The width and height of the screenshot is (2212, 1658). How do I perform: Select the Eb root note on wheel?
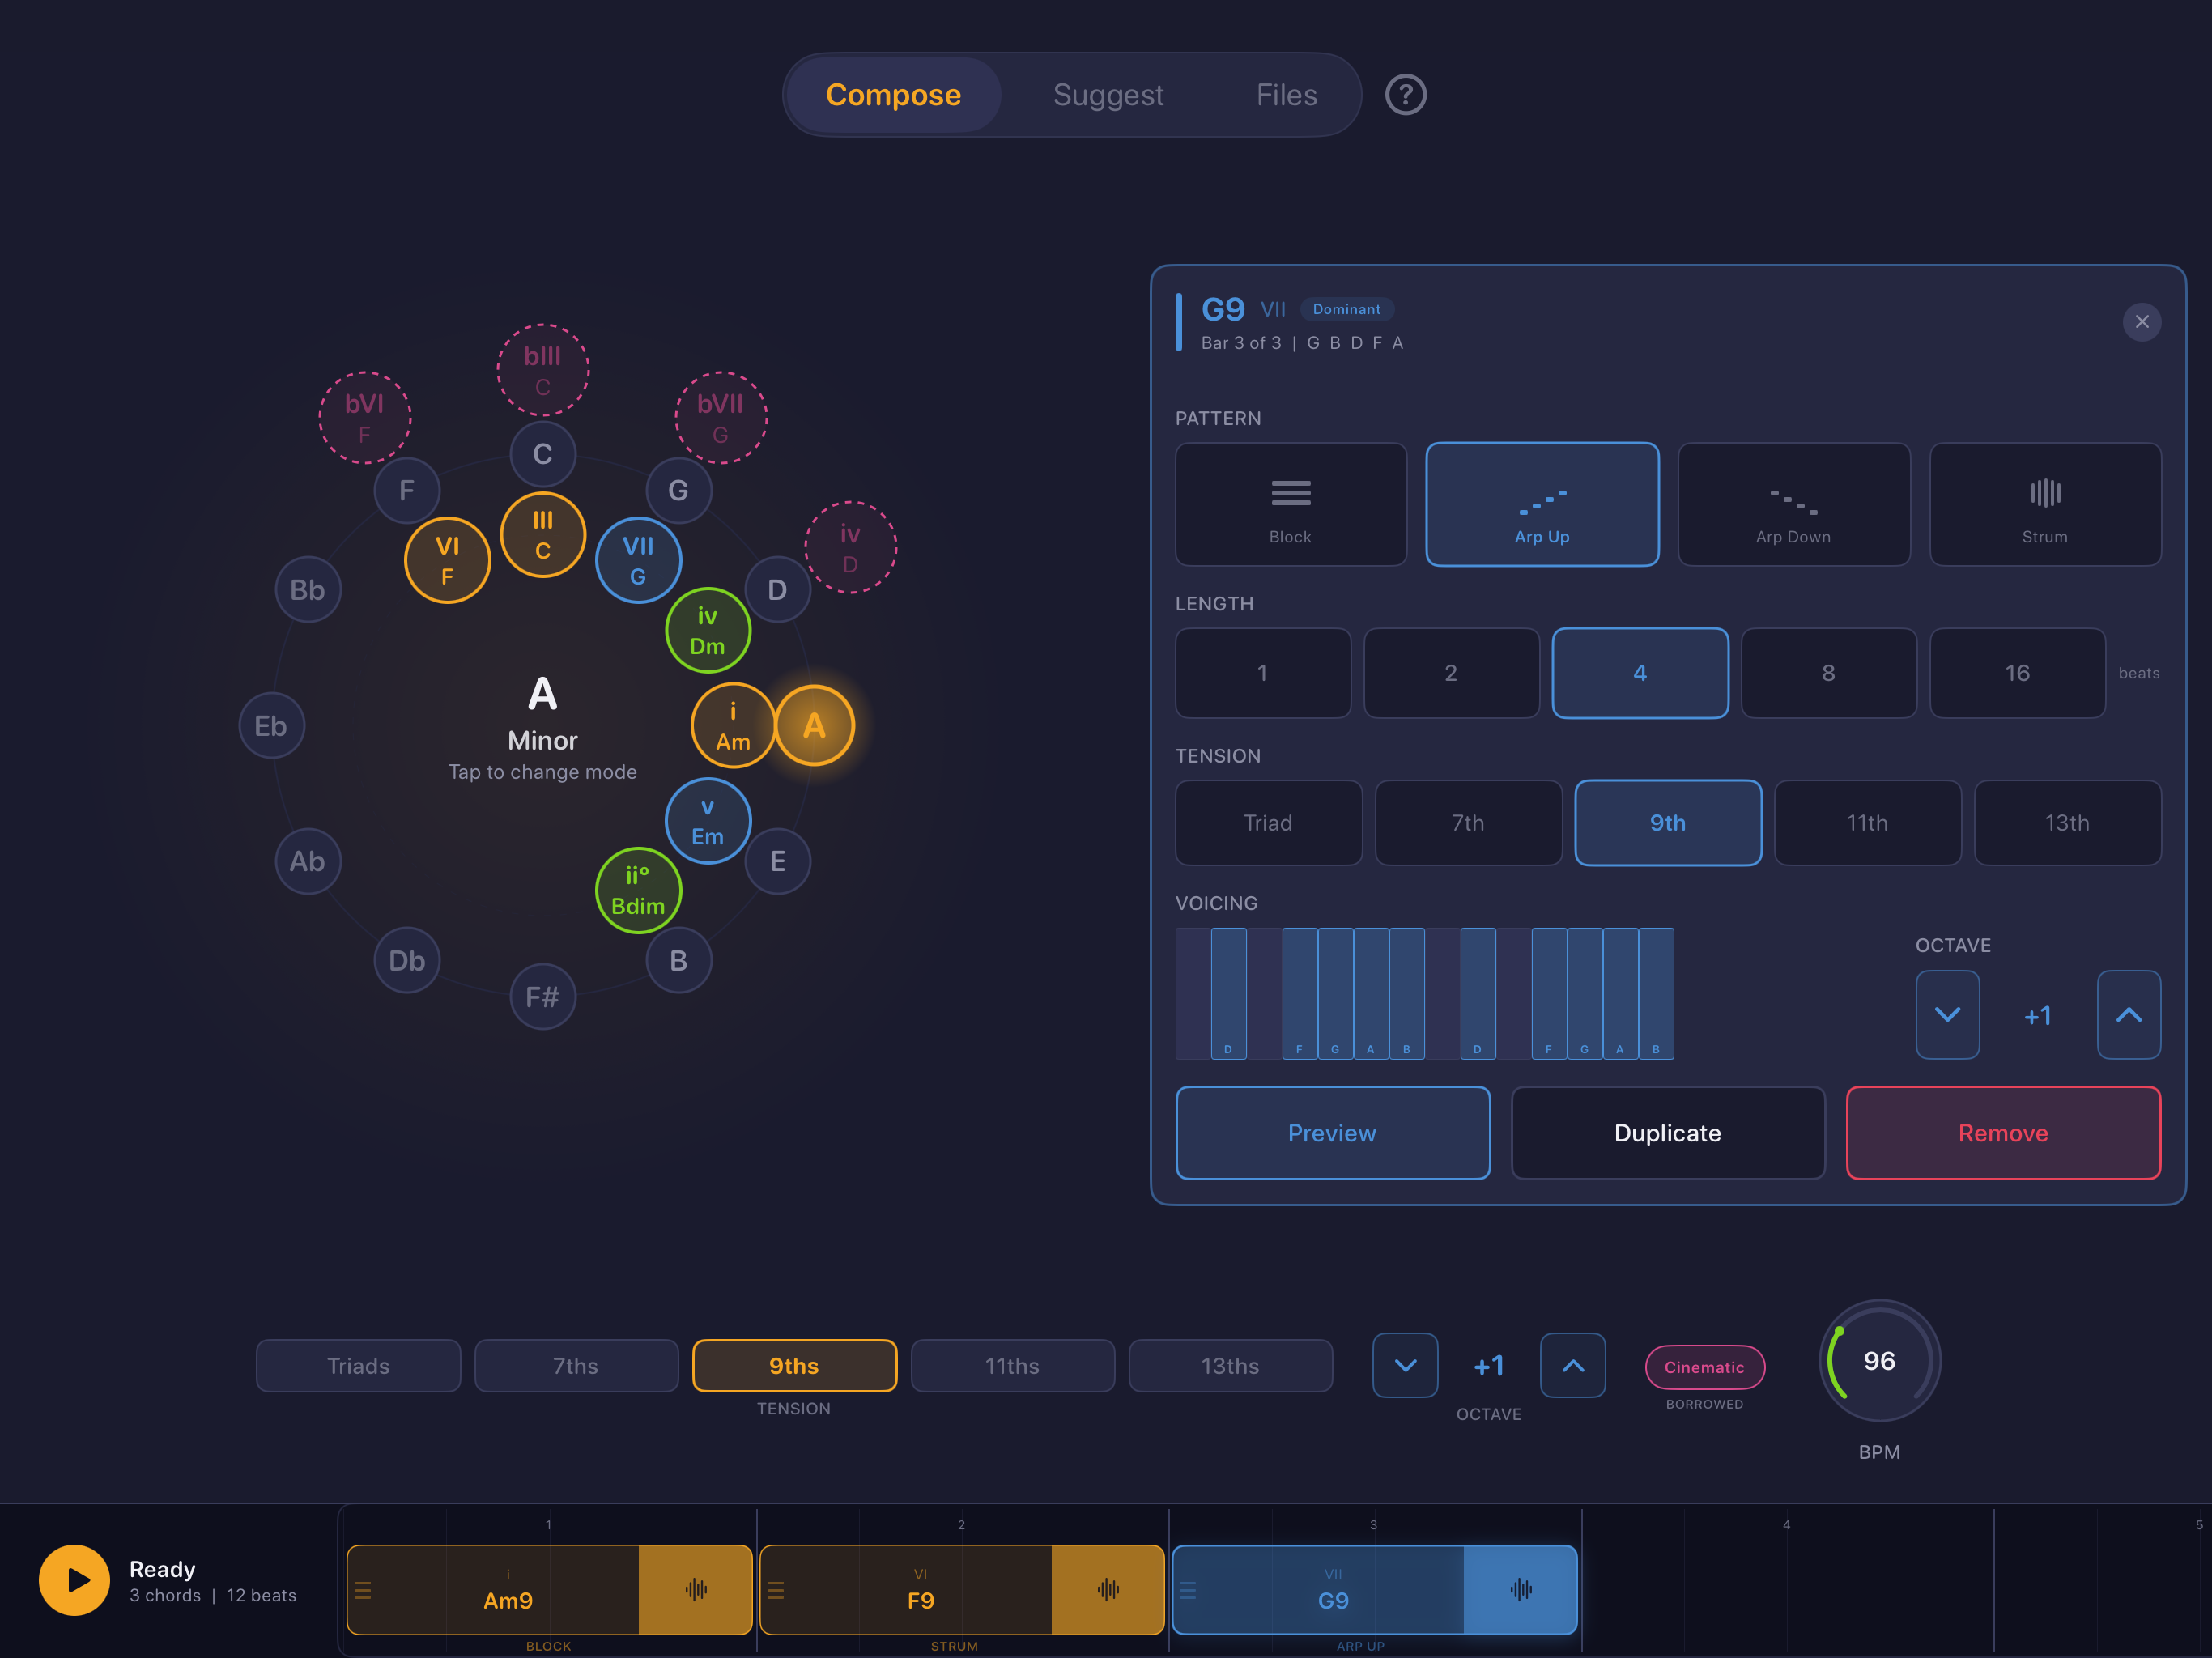pos(271,725)
